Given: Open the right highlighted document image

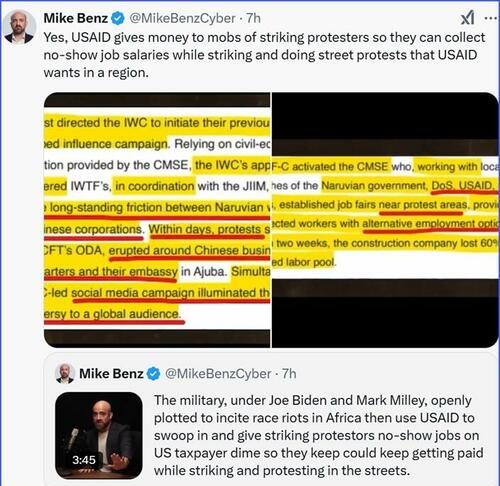Looking at the screenshot, I should (x=385, y=220).
